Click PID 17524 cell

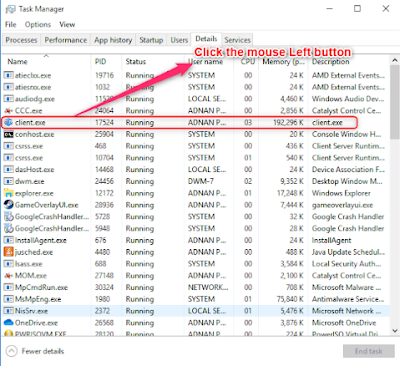click(x=104, y=123)
